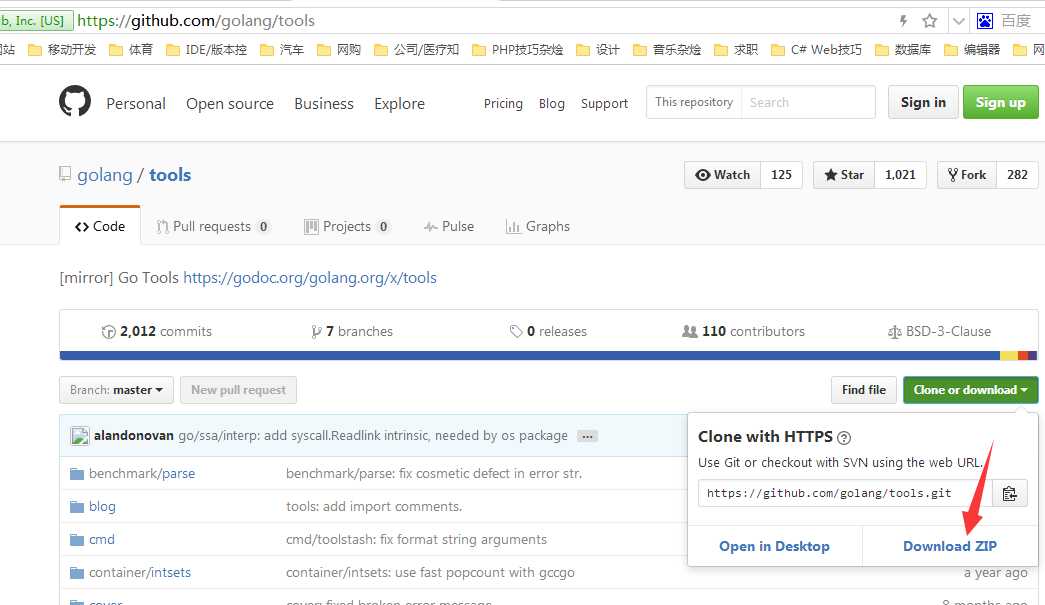Expand address bar dropdown arrow
This screenshot has width=1045, height=605.
click(958, 21)
